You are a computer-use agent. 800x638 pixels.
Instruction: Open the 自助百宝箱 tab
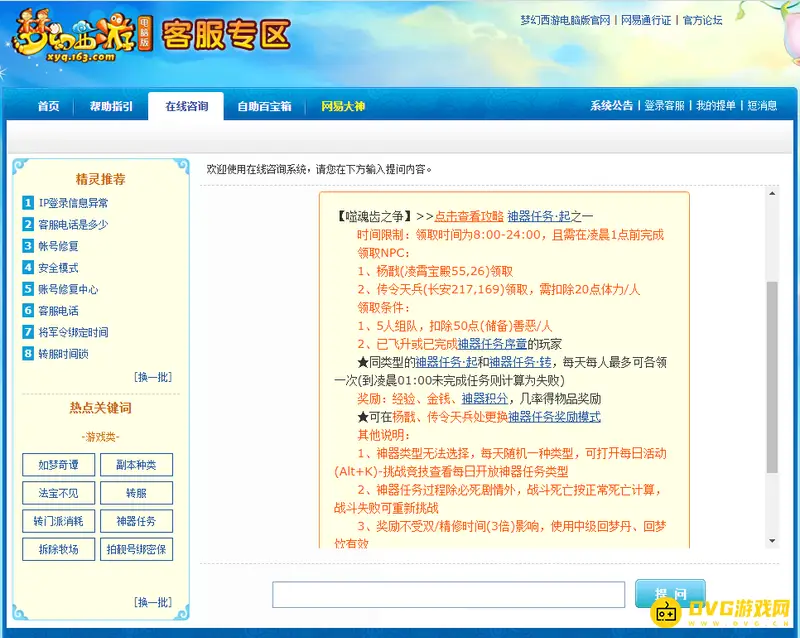(264, 106)
